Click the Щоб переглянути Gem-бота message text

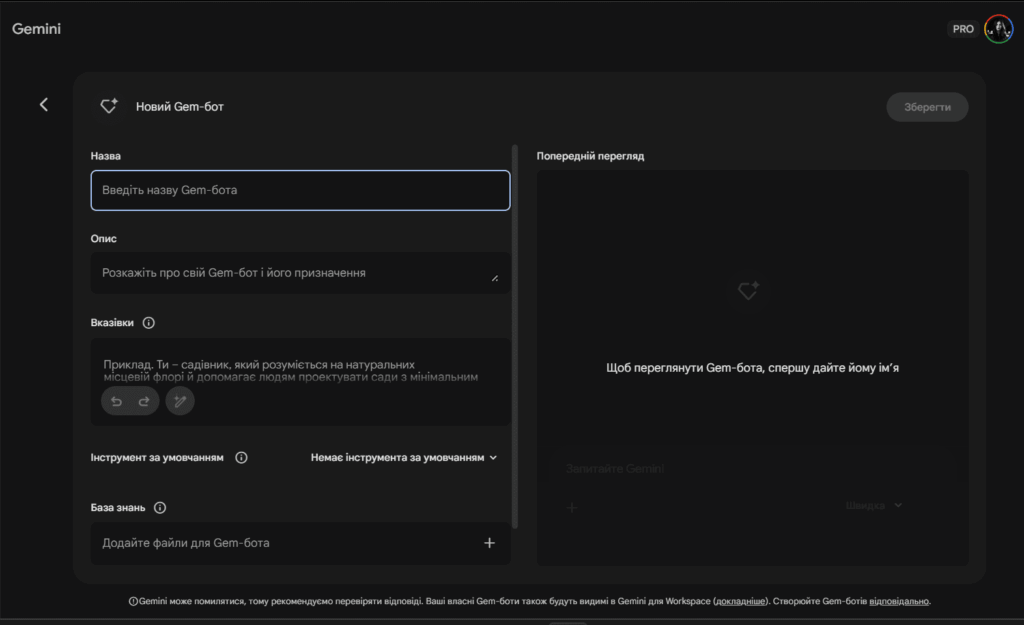click(752, 368)
